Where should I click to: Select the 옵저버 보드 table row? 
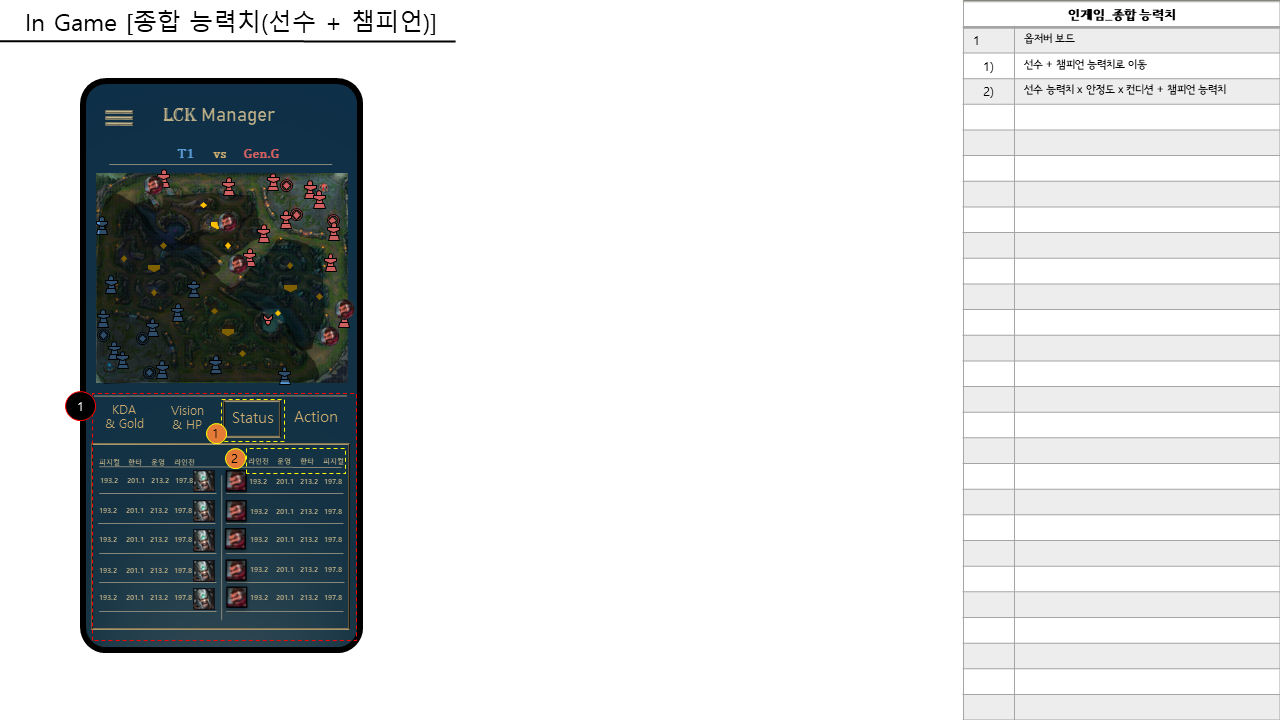tap(1121, 40)
